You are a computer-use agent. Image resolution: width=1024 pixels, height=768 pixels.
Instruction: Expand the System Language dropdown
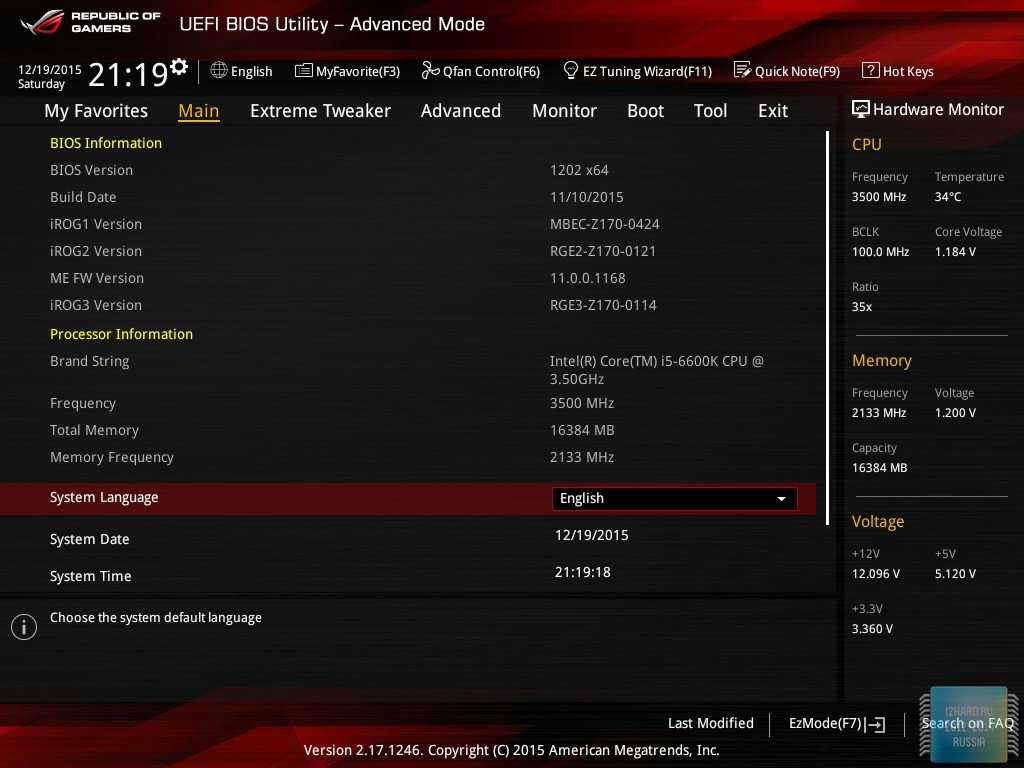pyautogui.click(x=674, y=498)
